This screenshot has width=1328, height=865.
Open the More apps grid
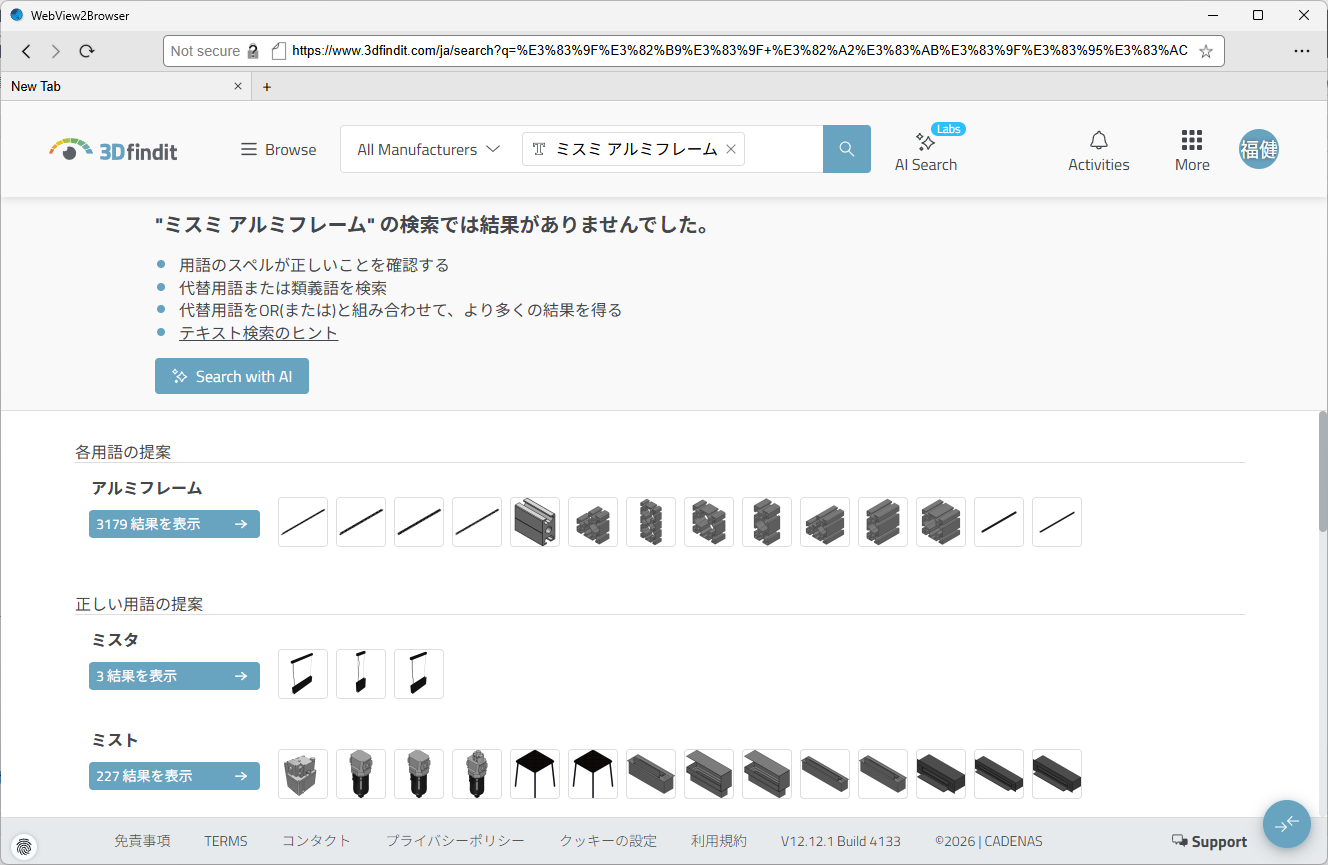[x=1191, y=151]
